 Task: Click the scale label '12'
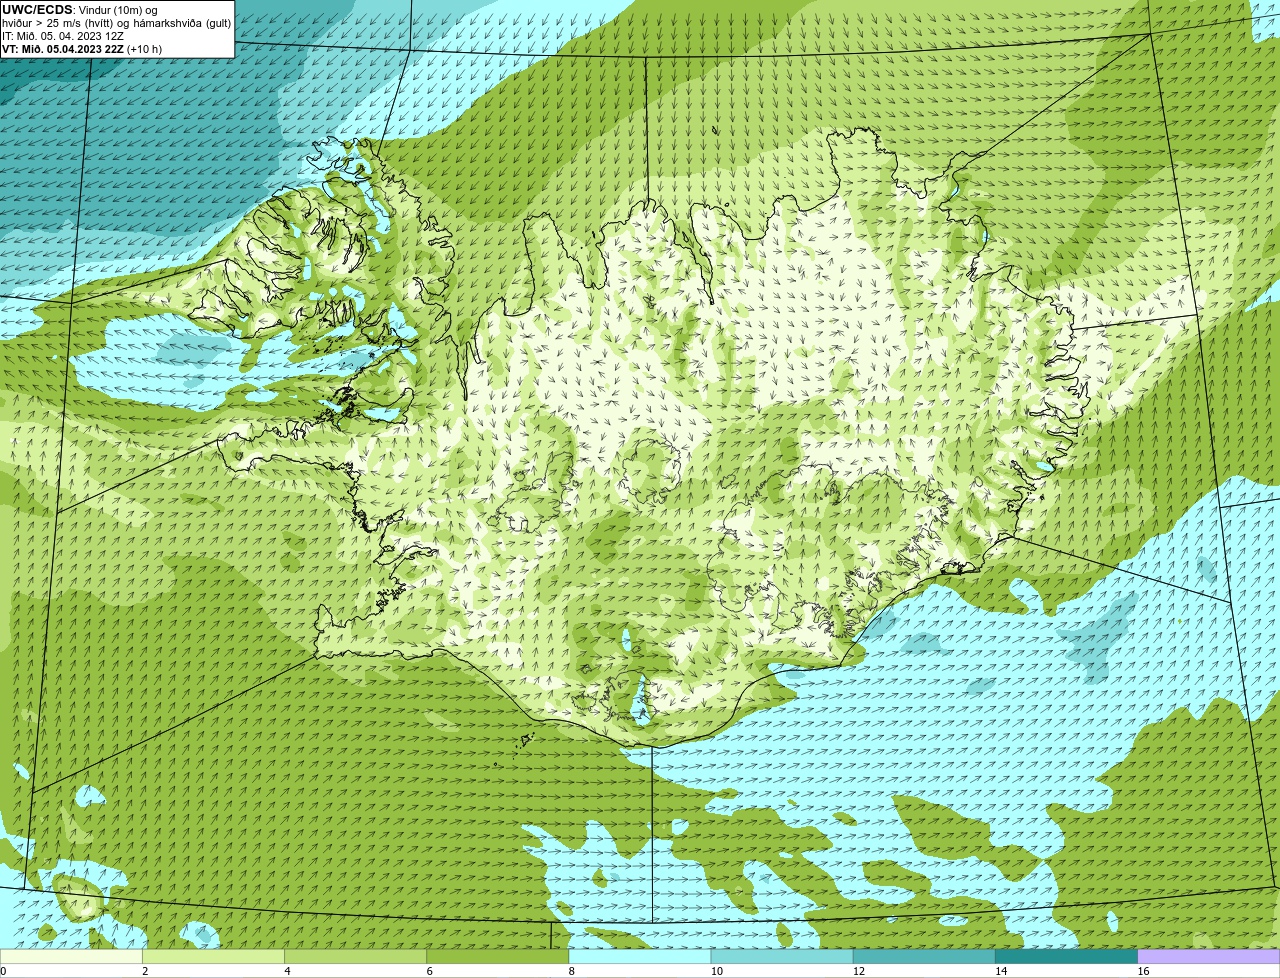pyautogui.click(x=859, y=971)
